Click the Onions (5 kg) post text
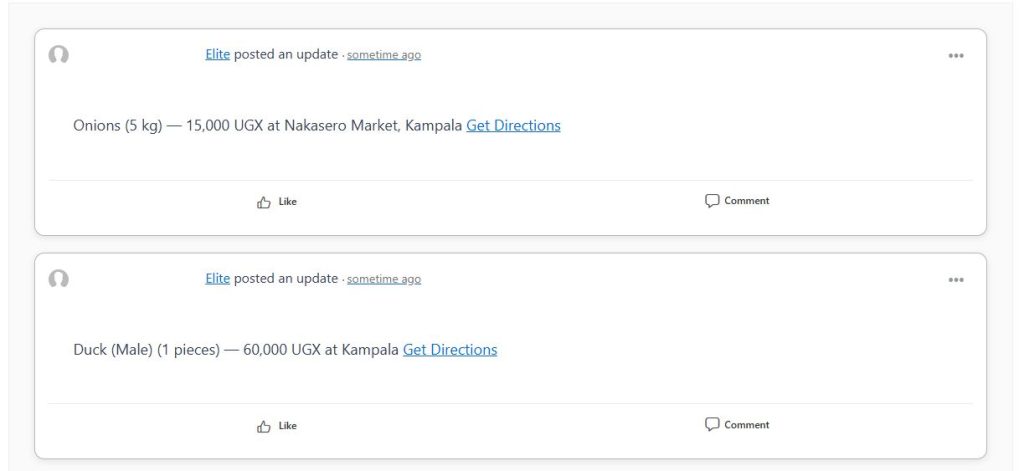This screenshot has width=1024, height=471. tap(268, 125)
